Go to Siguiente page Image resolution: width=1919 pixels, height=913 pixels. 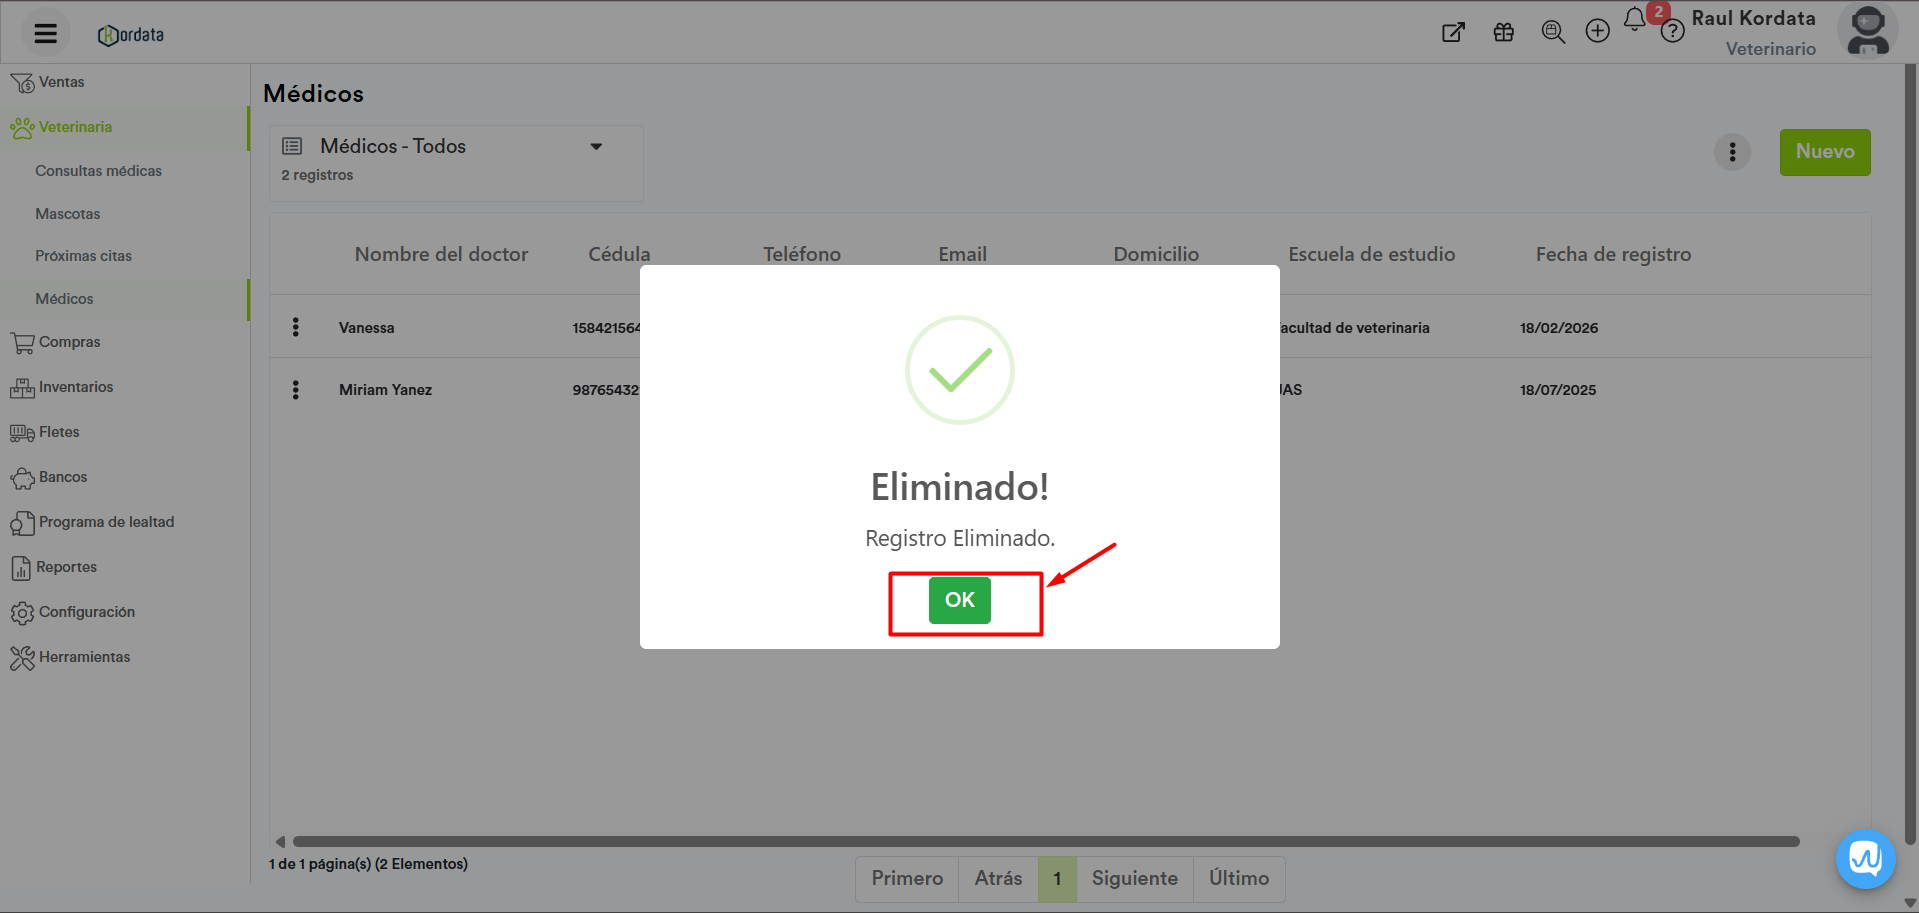coord(1134,878)
